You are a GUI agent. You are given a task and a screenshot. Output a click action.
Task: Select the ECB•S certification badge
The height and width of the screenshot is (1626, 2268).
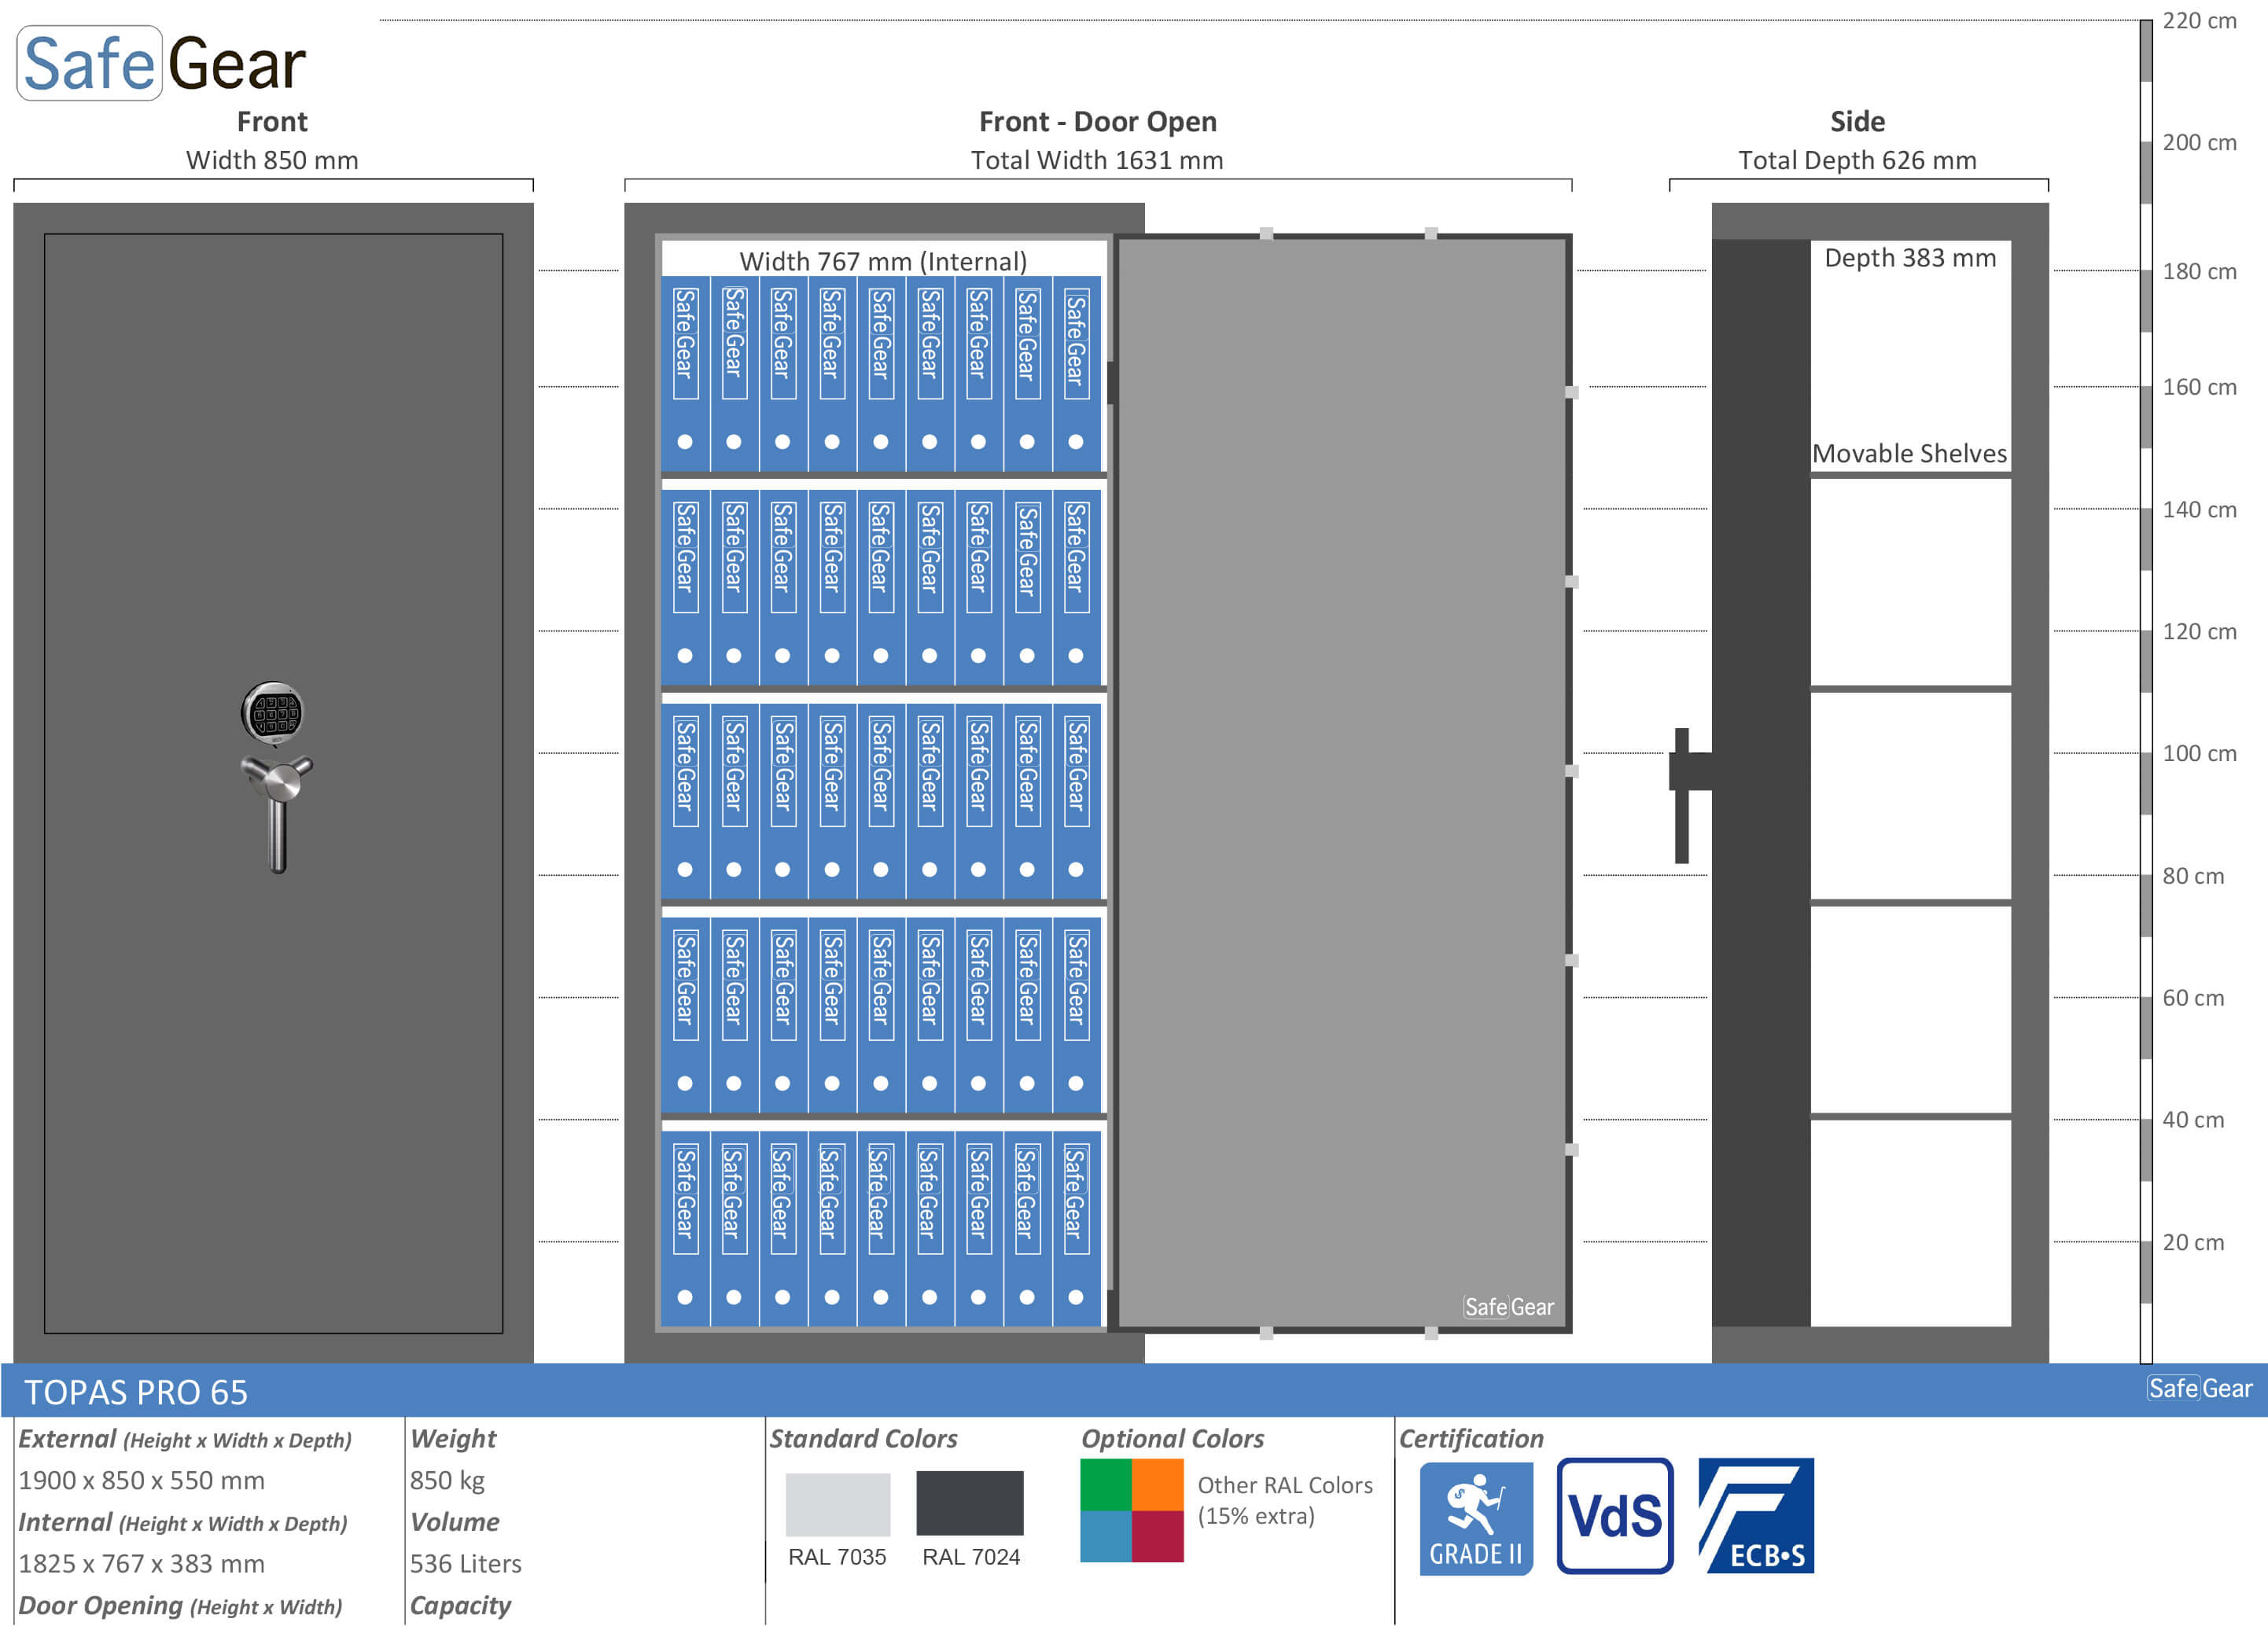point(1756,1516)
